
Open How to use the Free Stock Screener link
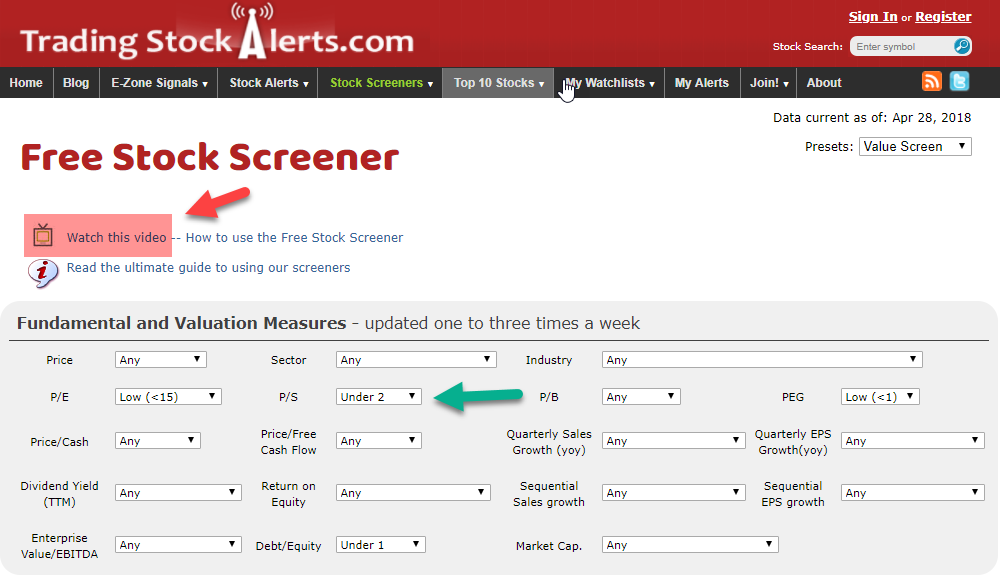tap(294, 237)
